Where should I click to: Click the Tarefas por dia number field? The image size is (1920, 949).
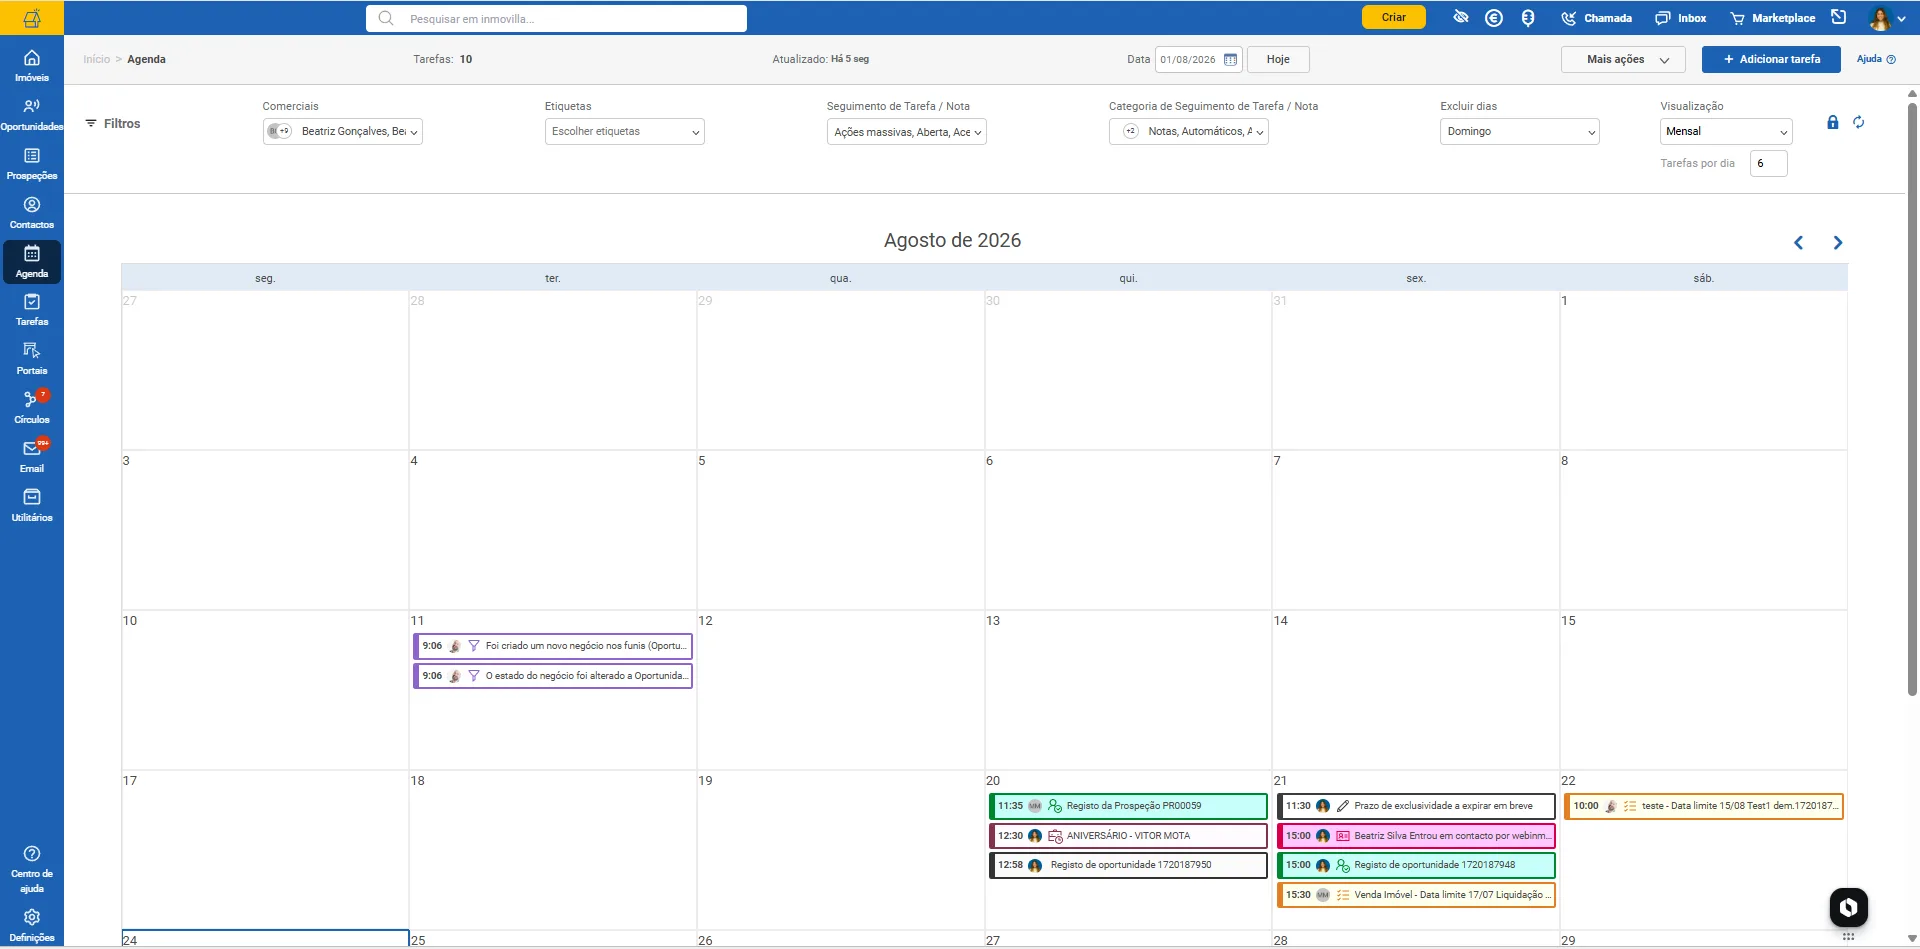(1768, 163)
